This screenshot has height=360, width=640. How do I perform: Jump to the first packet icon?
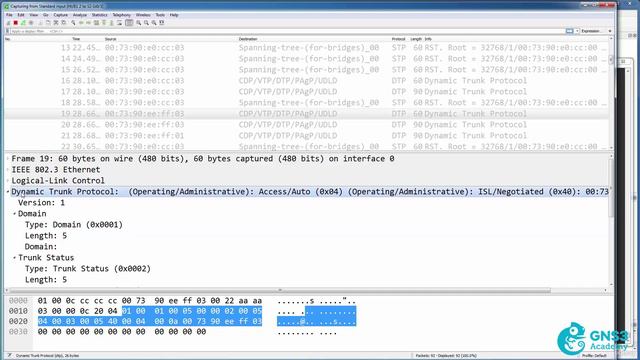click(x=104, y=23)
